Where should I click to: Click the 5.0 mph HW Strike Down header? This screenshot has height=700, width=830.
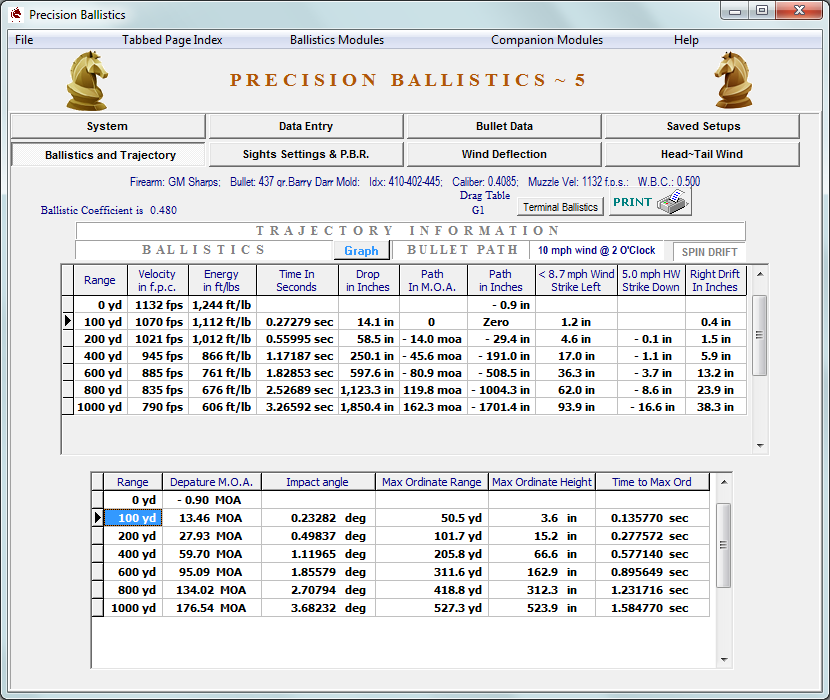pos(651,280)
